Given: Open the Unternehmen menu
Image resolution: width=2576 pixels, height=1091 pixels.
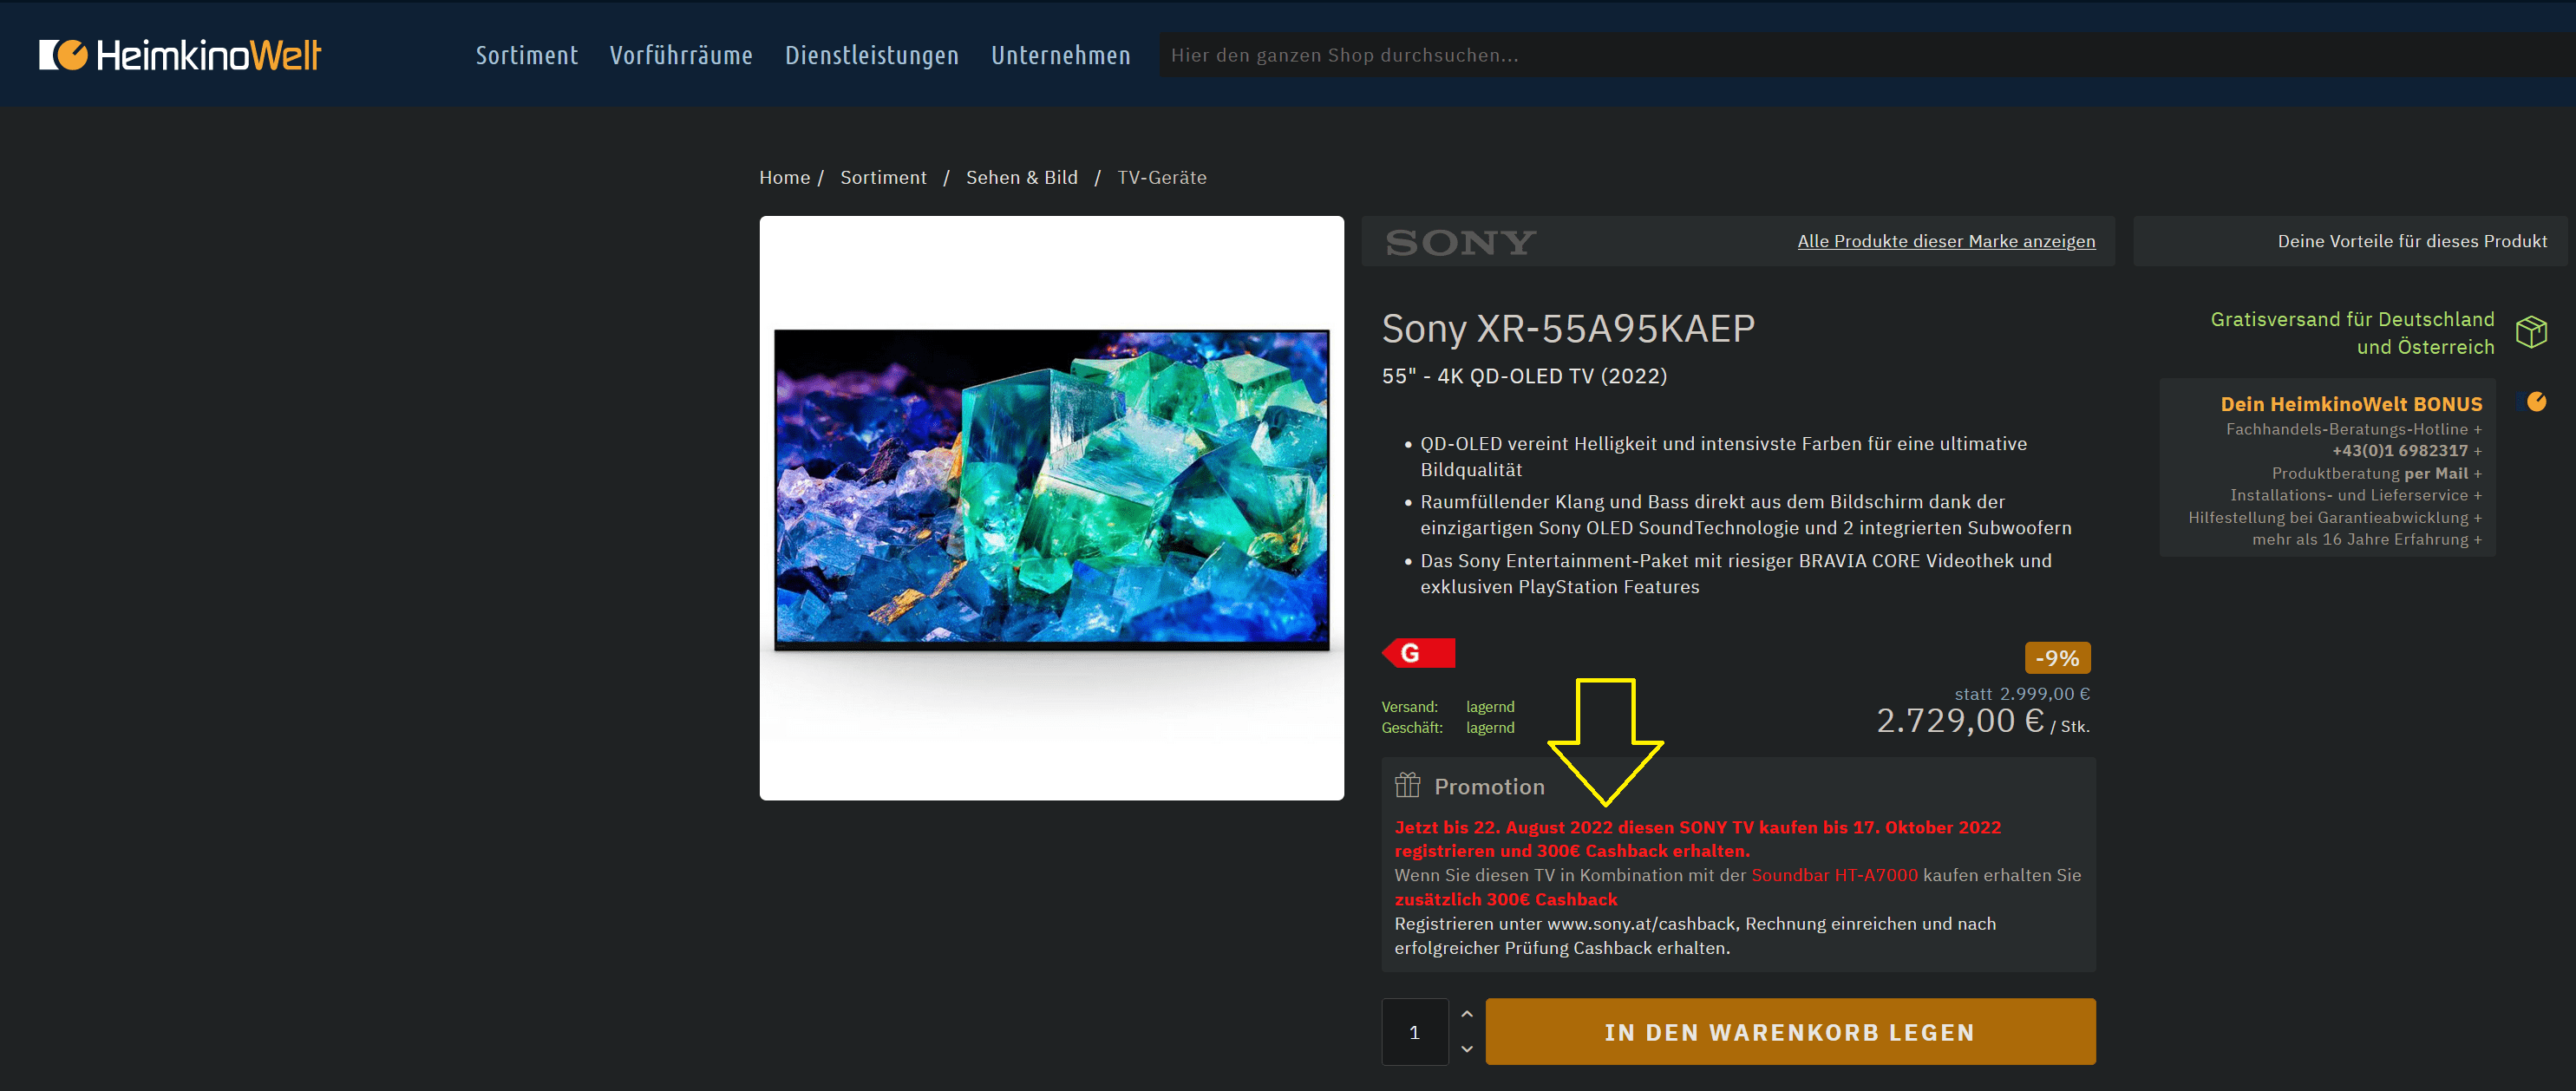Looking at the screenshot, I should tap(1060, 55).
